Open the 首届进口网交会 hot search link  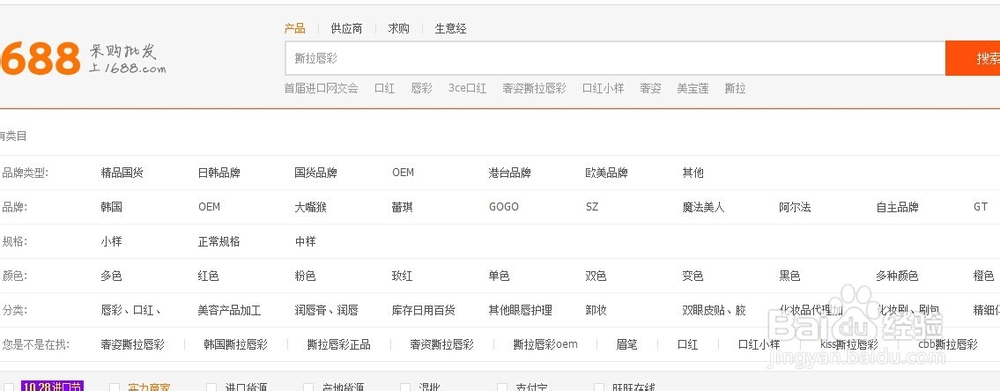point(321,89)
